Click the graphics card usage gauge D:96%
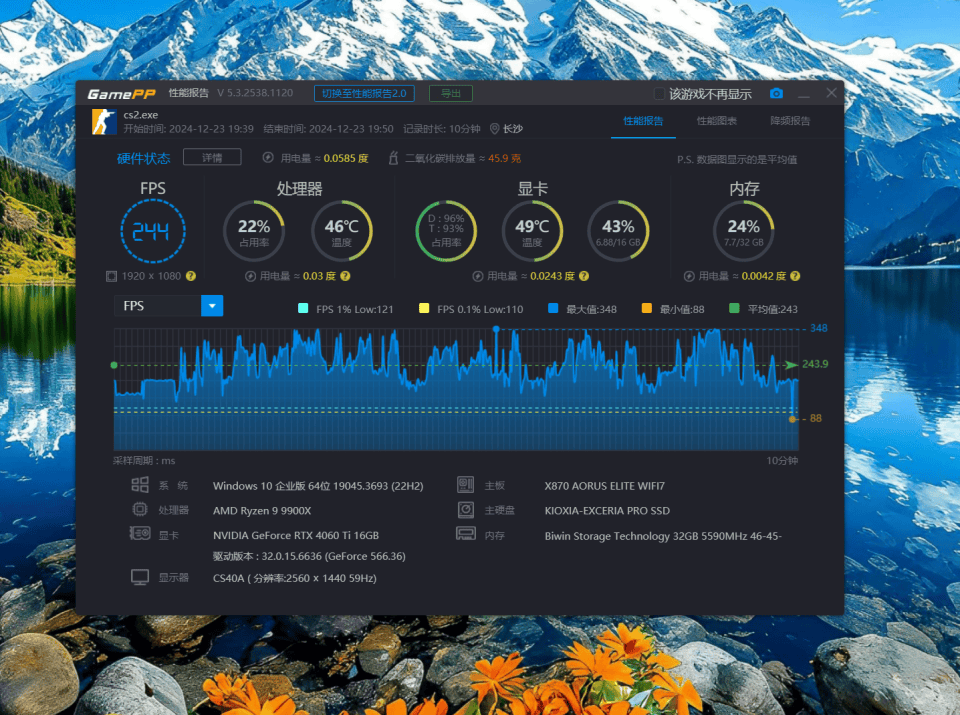This screenshot has width=960, height=715. point(446,231)
